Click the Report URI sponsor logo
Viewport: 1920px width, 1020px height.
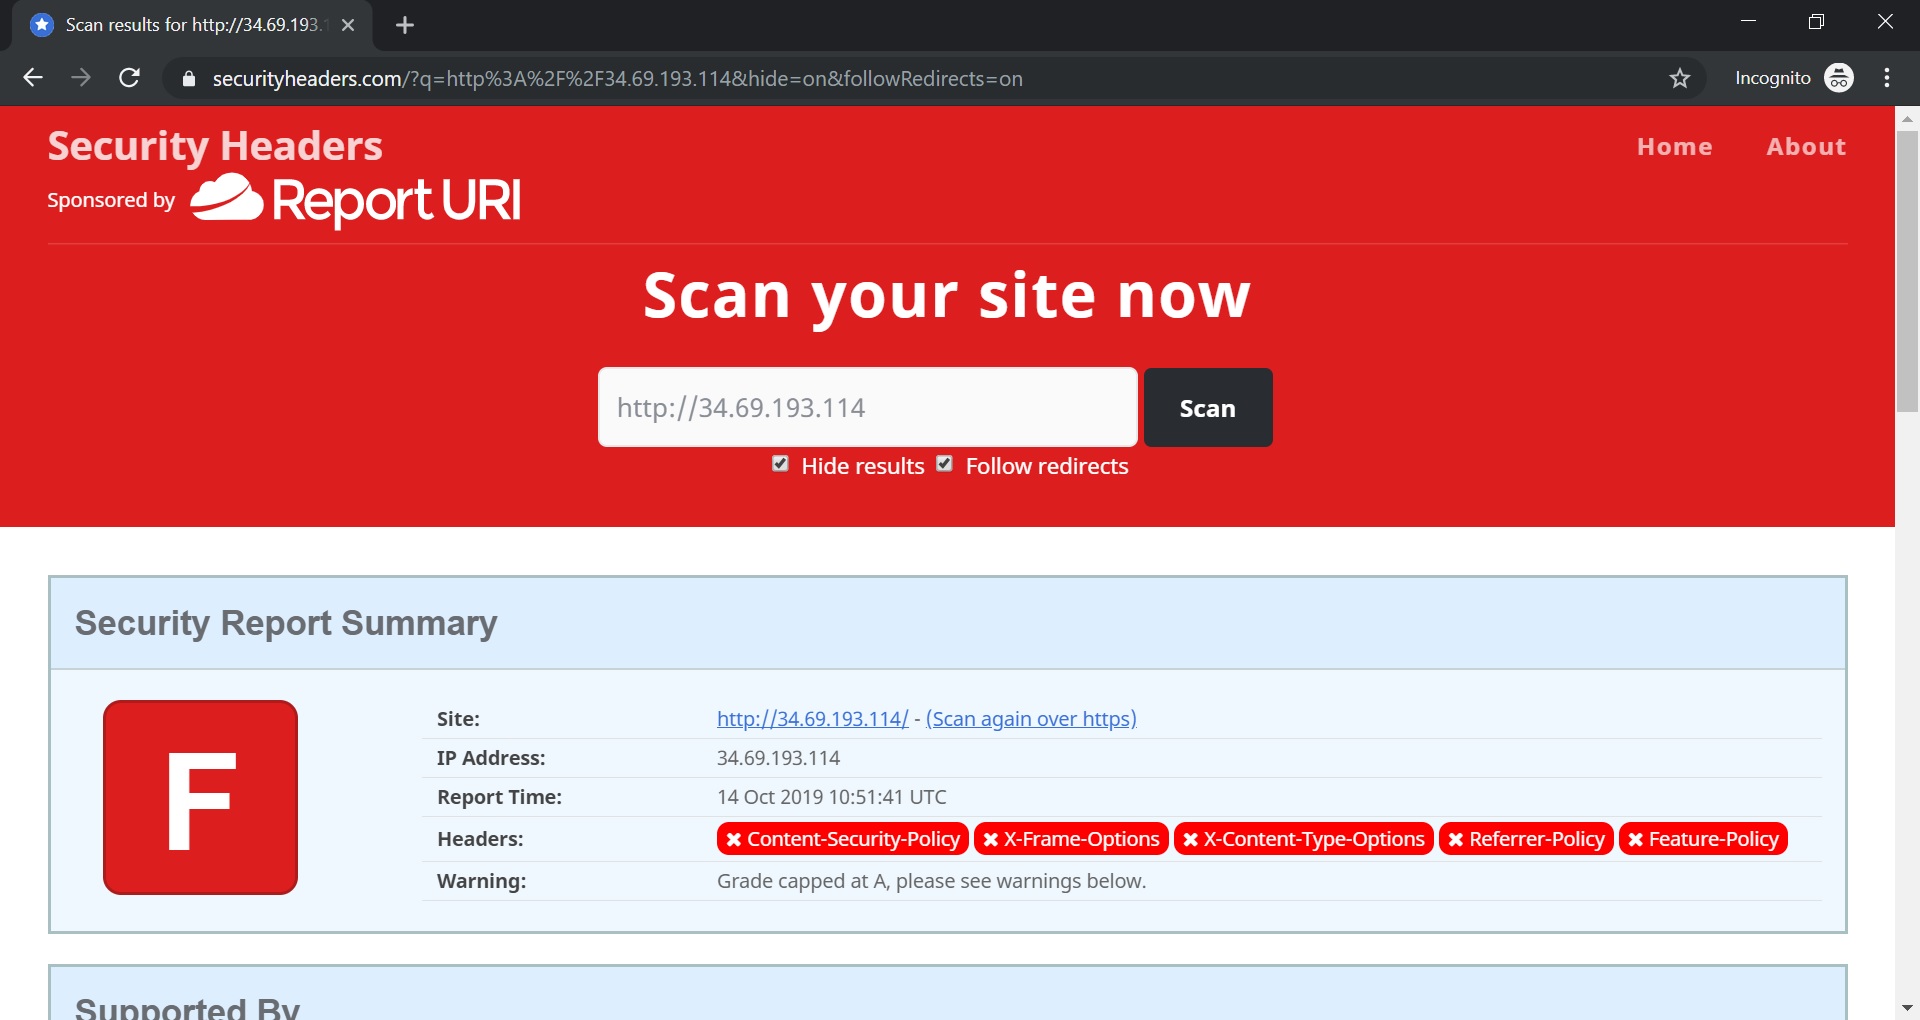tap(356, 200)
